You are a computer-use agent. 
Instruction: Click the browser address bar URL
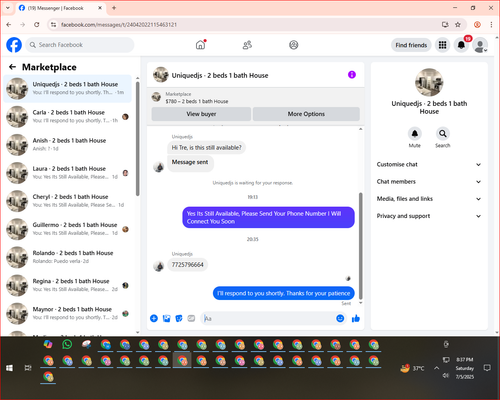click(119, 25)
